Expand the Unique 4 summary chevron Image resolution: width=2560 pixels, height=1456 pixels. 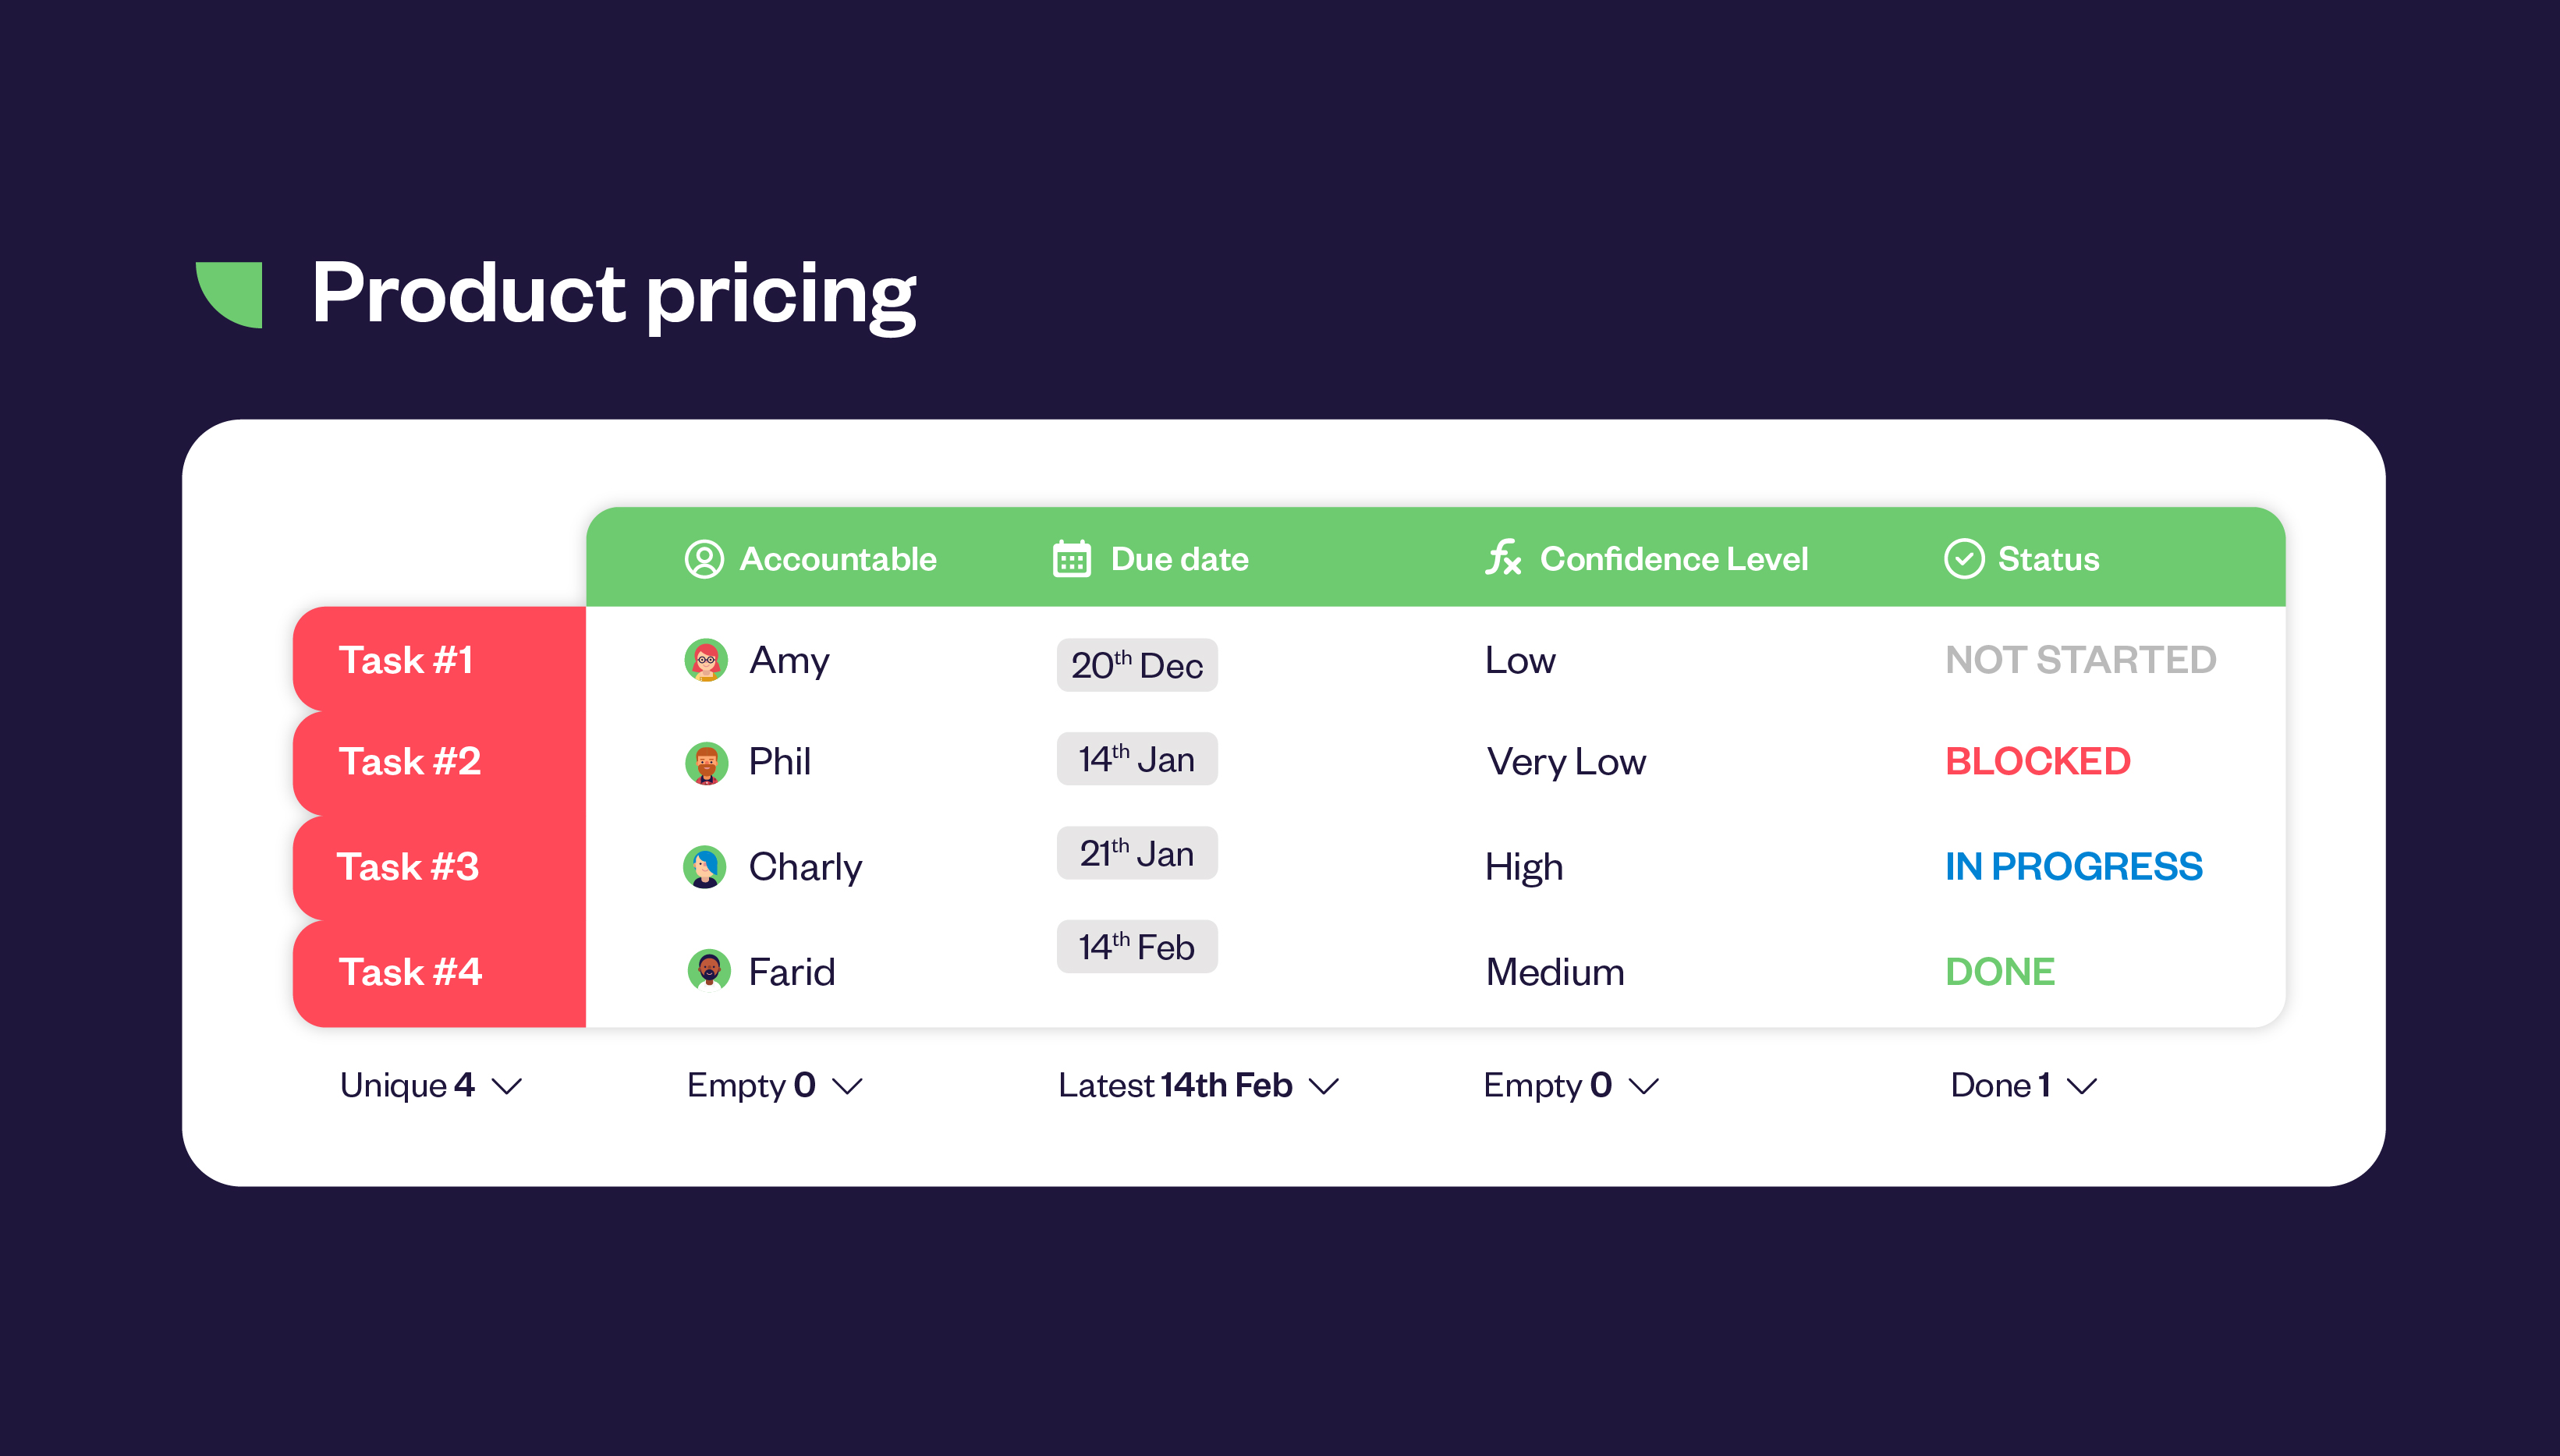[508, 1086]
